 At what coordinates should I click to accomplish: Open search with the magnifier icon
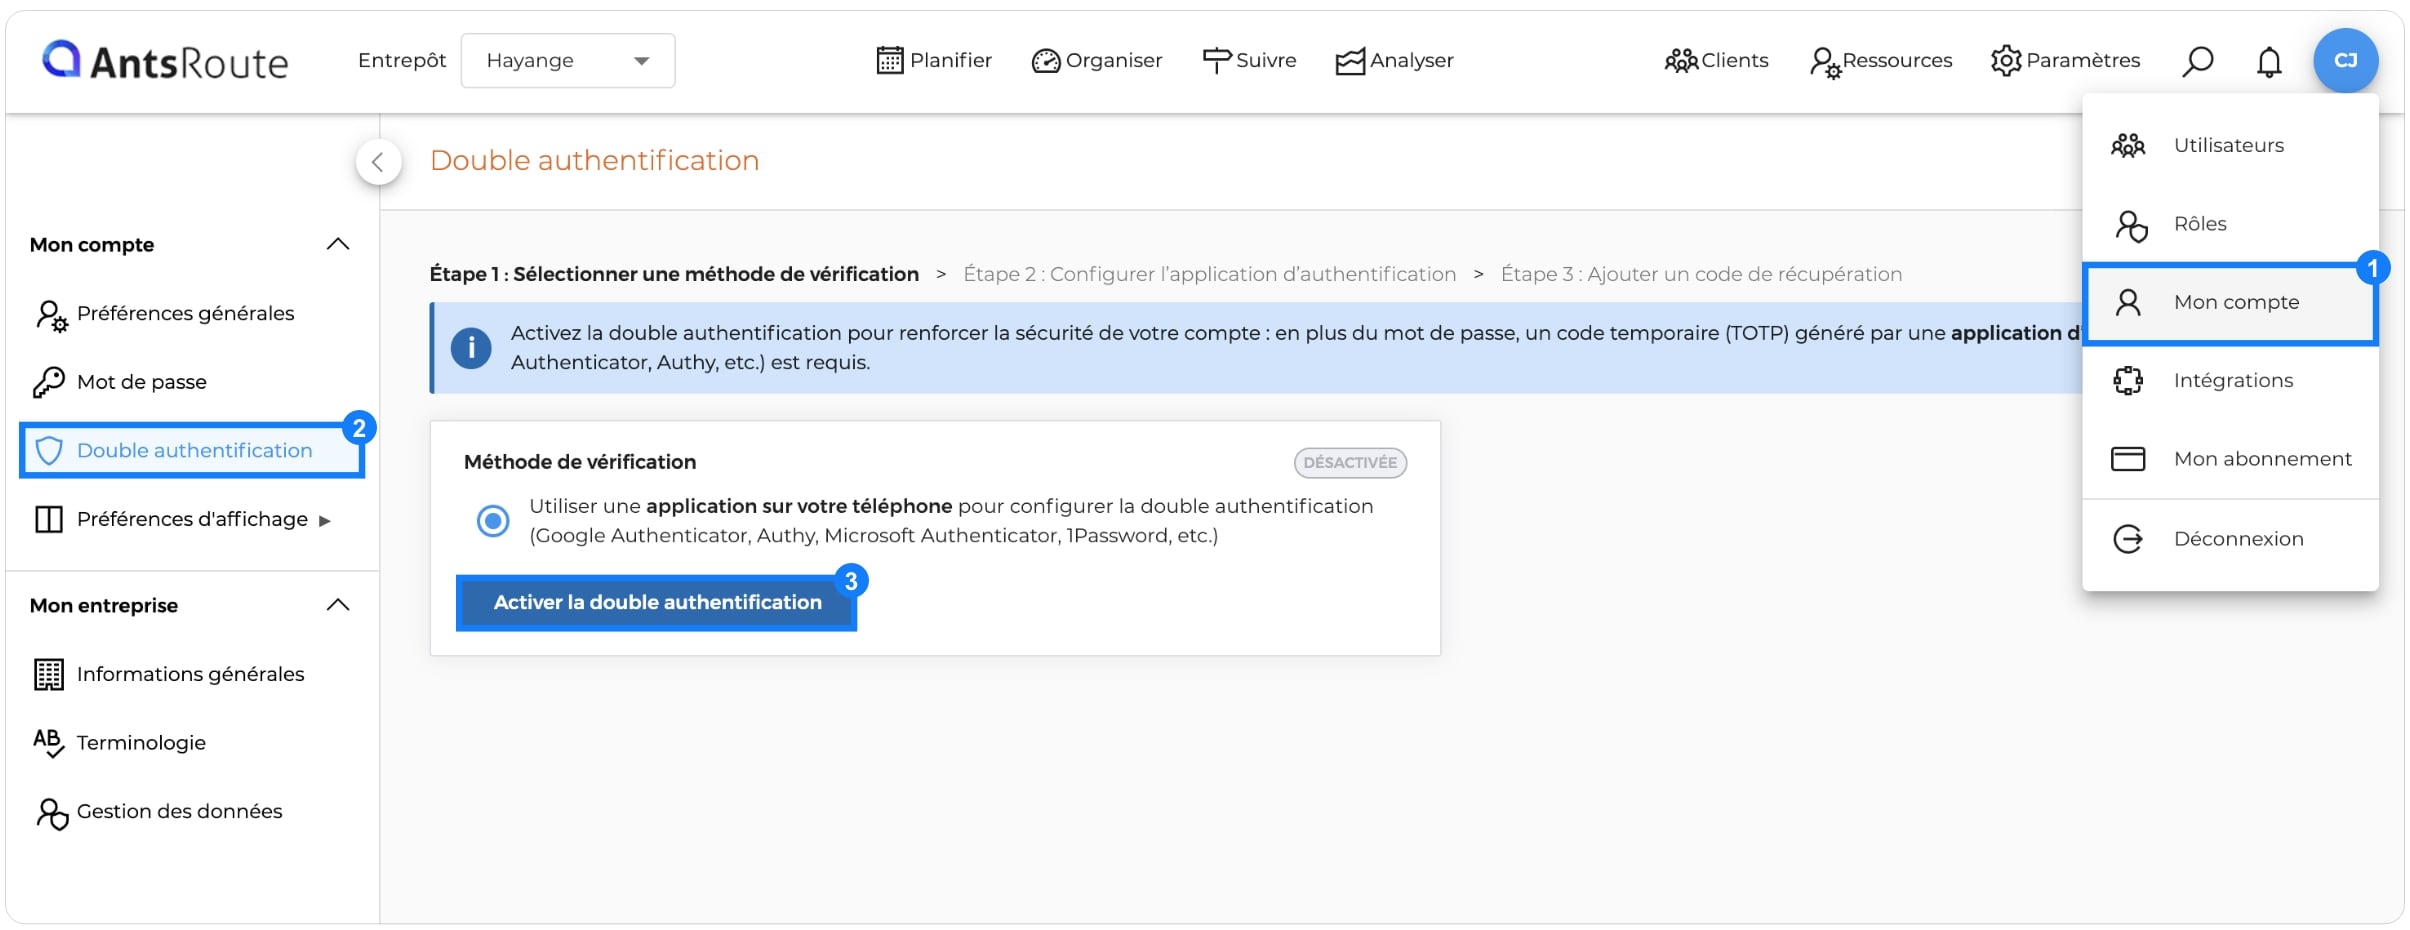pyautogui.click(x=2197, y=61)
